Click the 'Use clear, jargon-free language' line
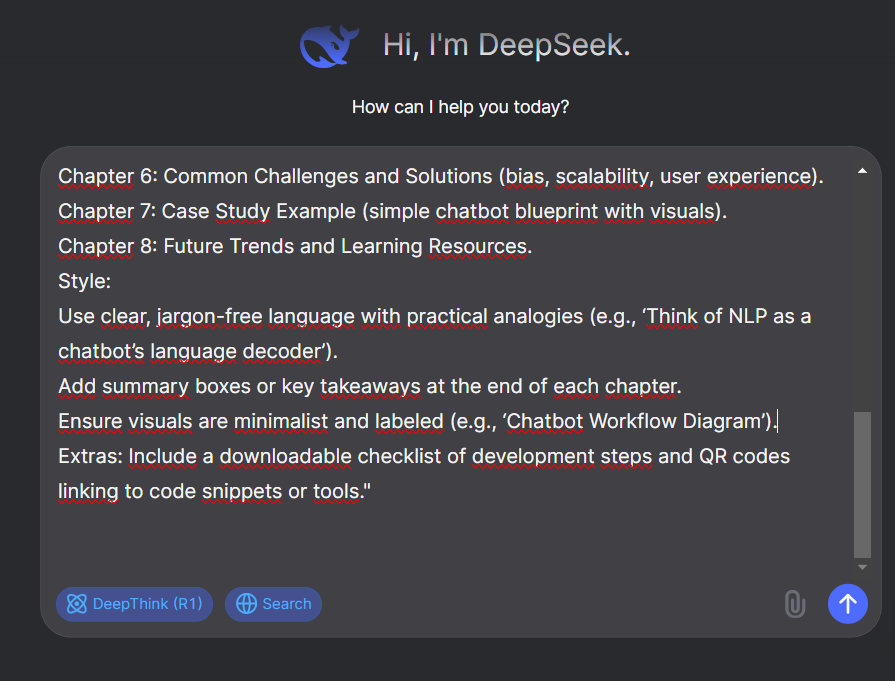The width and height of the screenshot is (895, 681). point(434,316)
